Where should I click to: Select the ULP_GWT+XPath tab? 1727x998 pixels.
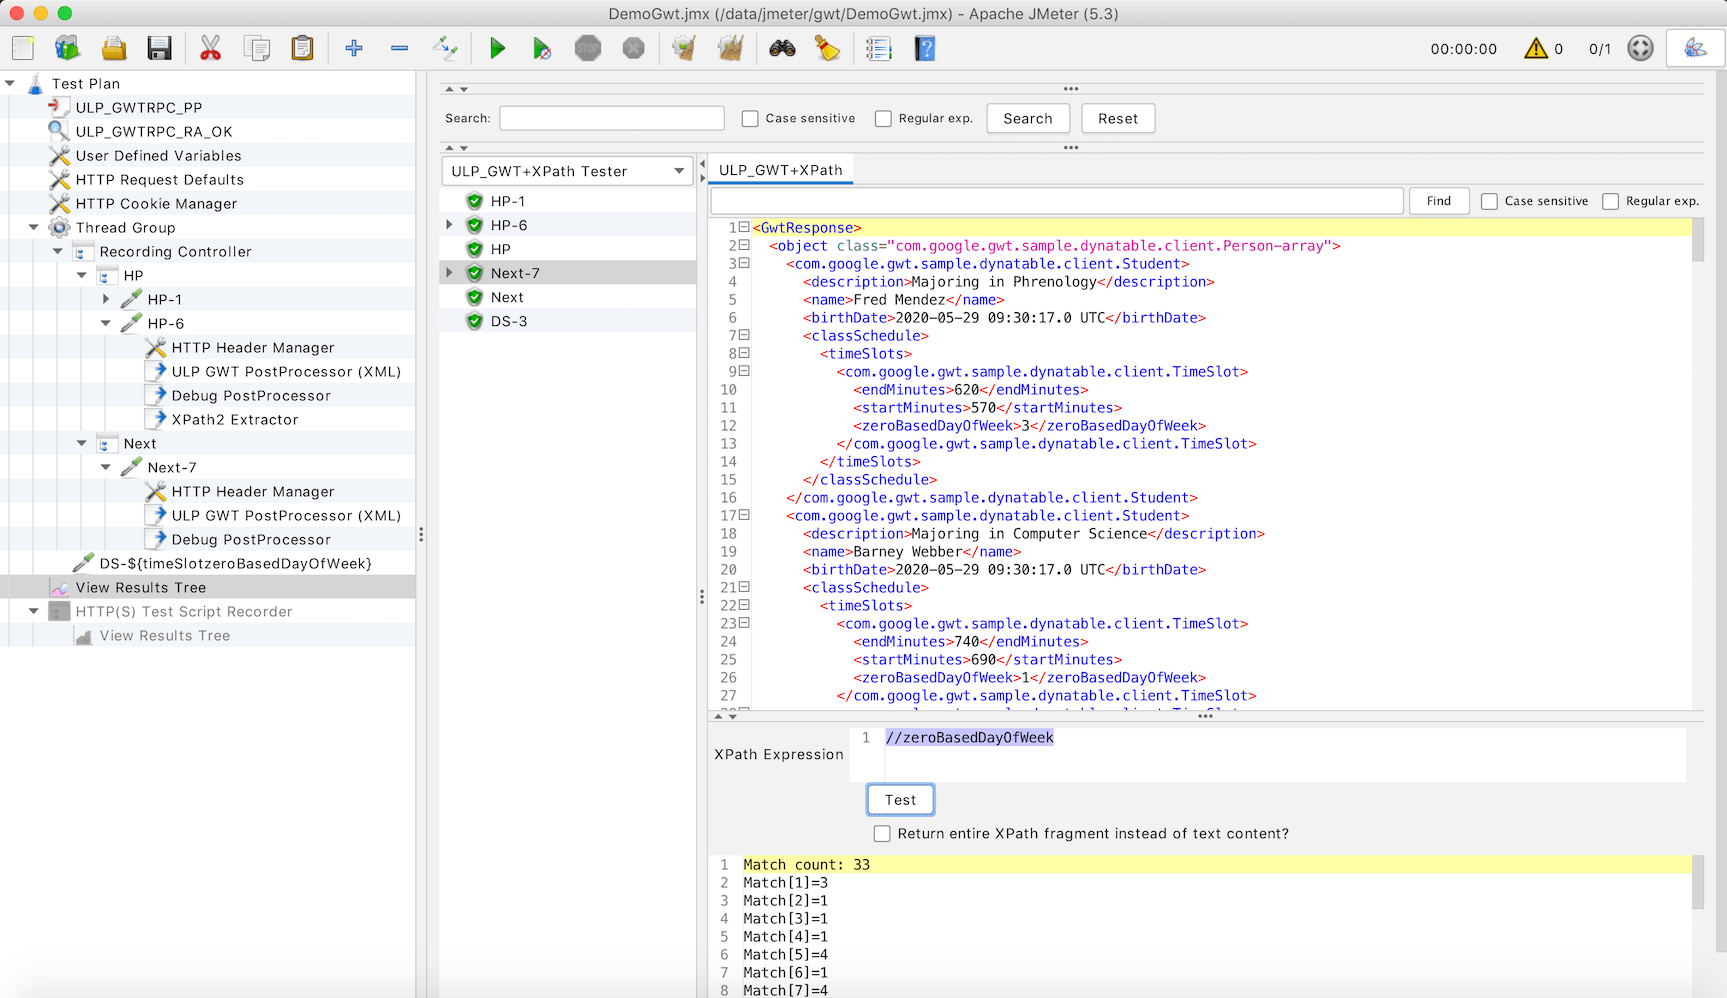tap(780, 170)
